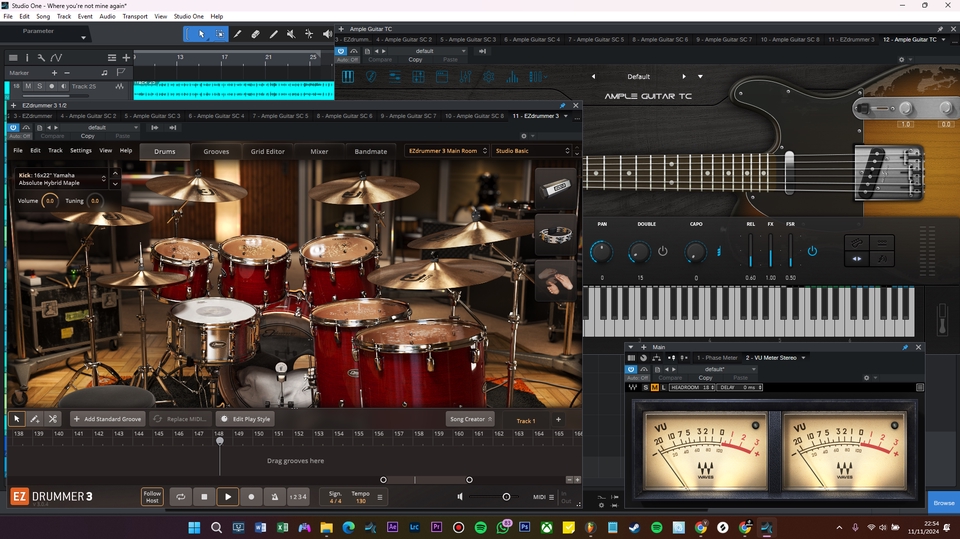Image resolution: width=960 pixels, height=539 pixels.
Task: Open the Ample Guitar FX waveform button
Action: 882,258
